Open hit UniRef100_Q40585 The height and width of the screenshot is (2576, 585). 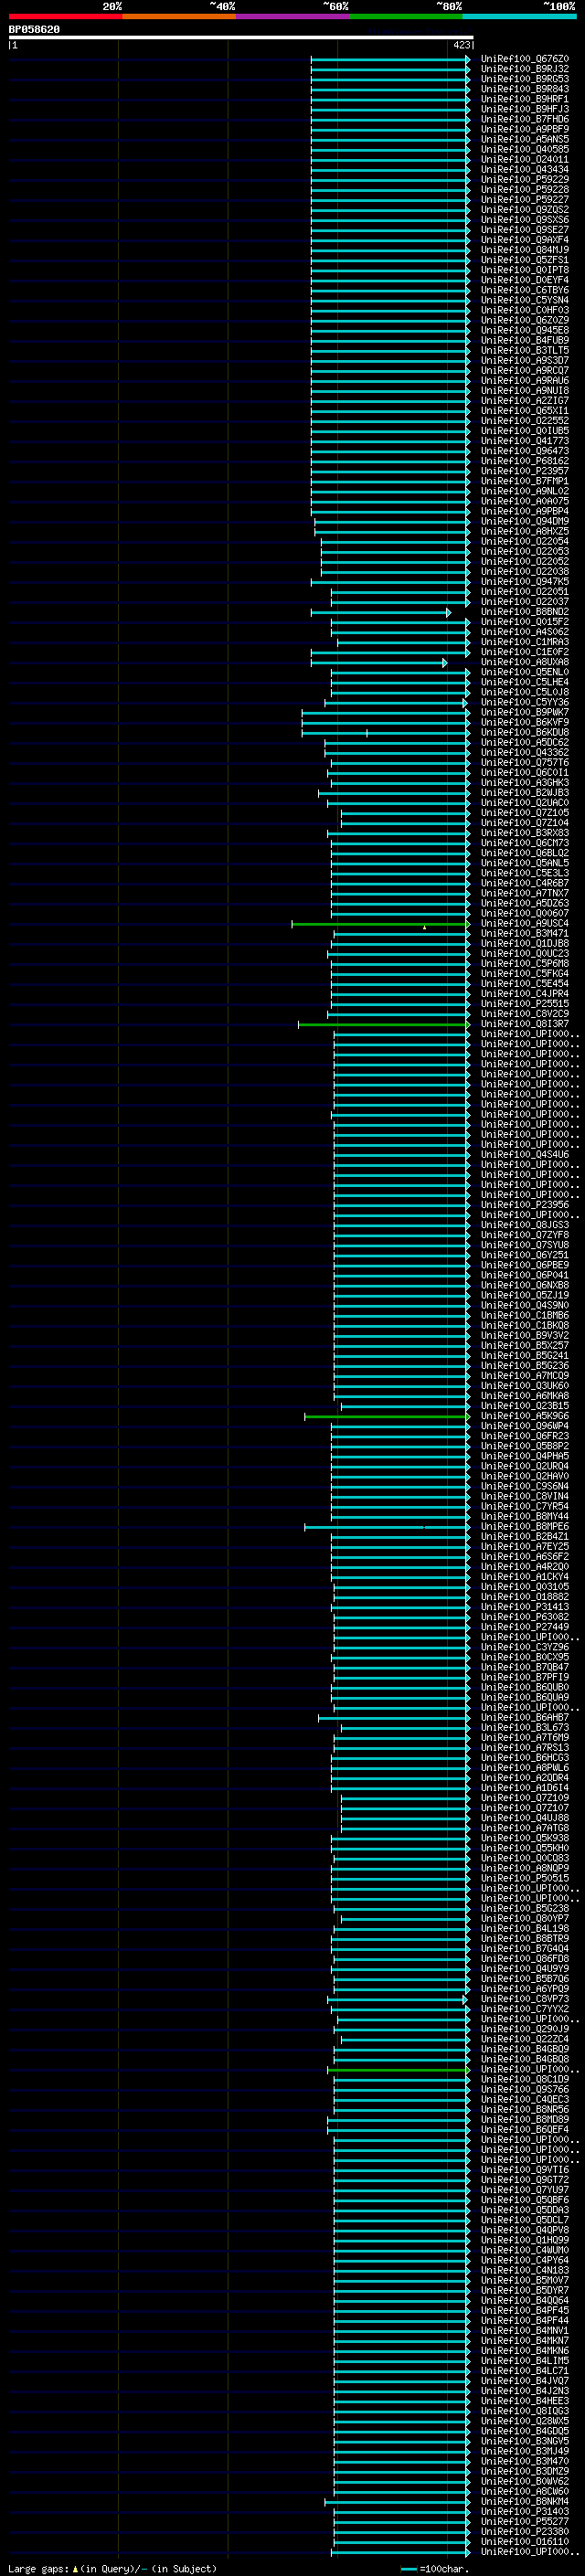524,149
